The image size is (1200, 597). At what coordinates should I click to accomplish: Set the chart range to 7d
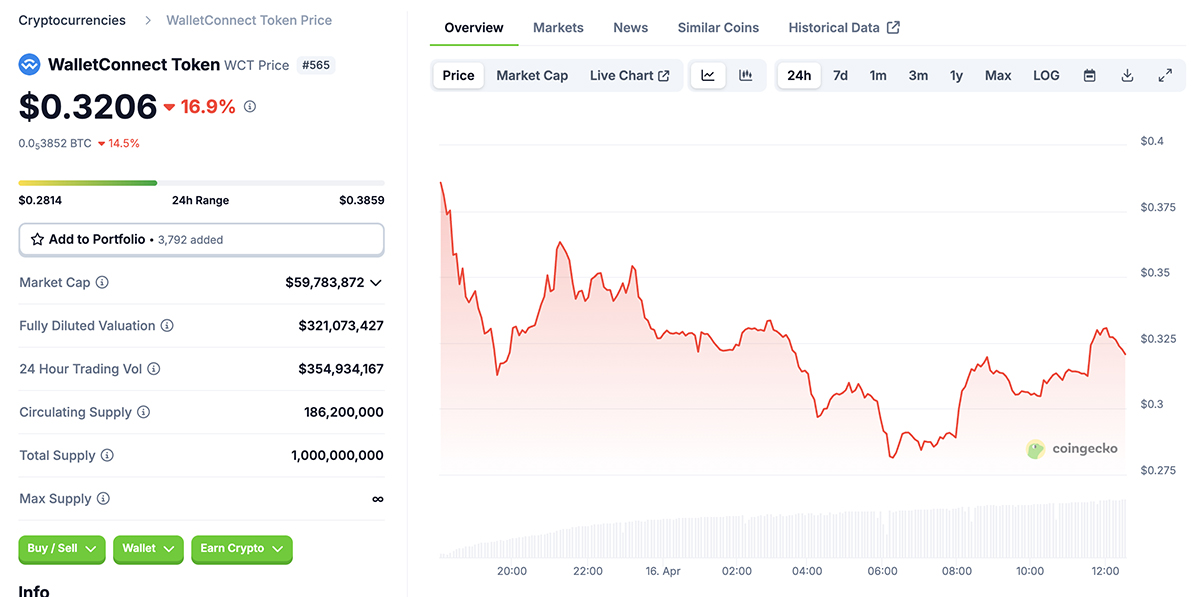click(840, 75)
